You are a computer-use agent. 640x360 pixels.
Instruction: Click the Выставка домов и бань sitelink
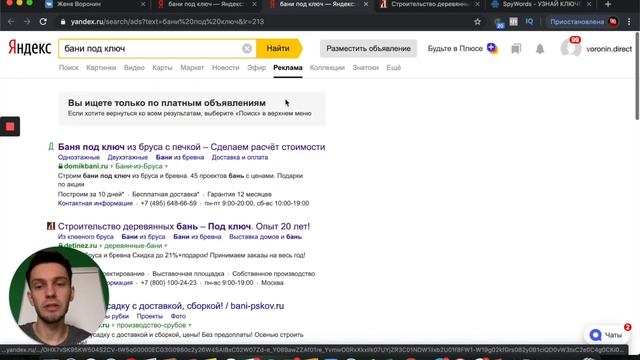[265, 237]
